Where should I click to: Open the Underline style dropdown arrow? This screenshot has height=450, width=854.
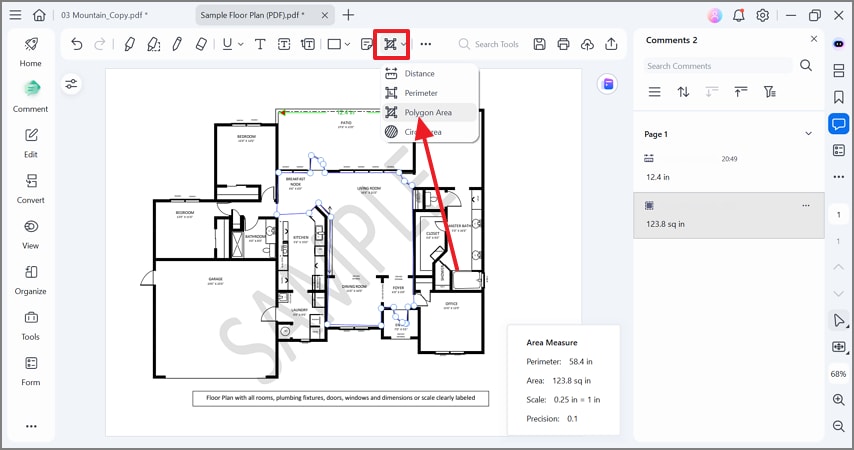coord(240,45)
